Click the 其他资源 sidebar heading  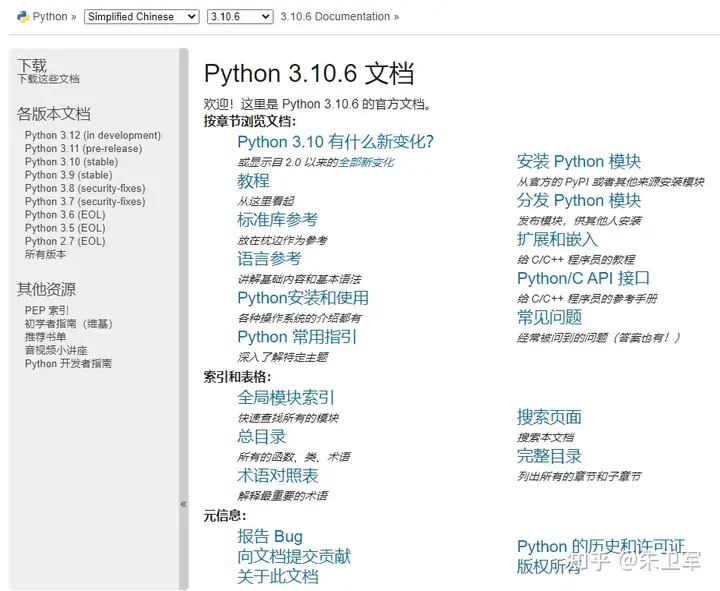coord(46,289)
